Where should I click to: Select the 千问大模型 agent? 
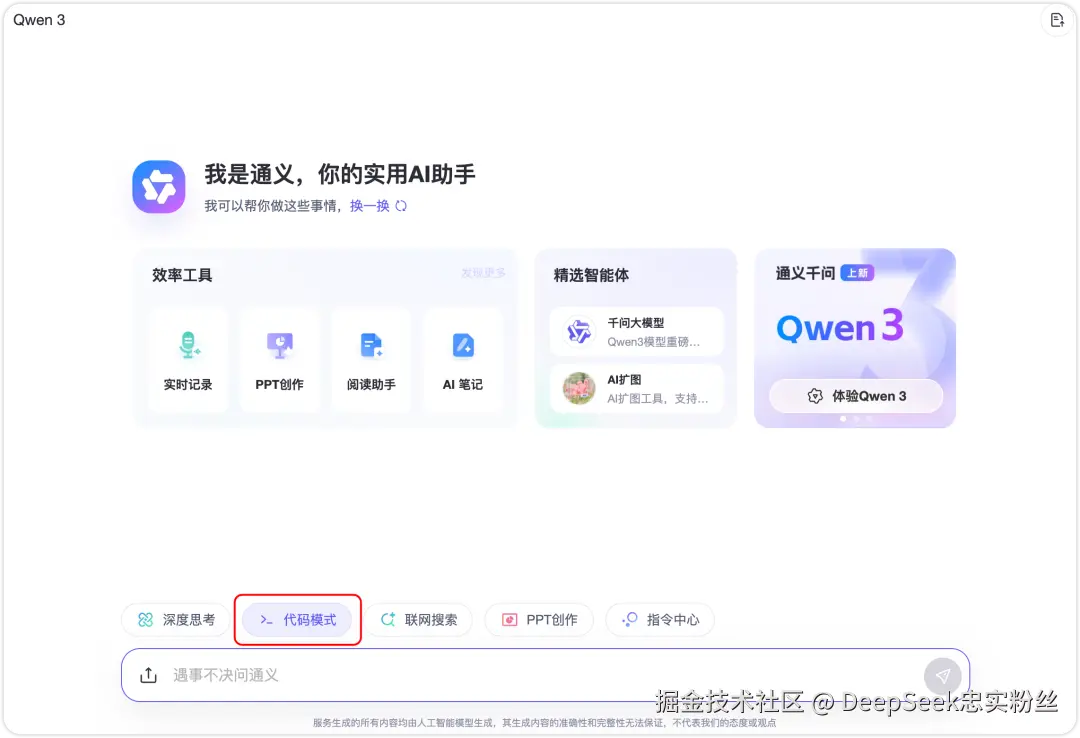point(636,331)
